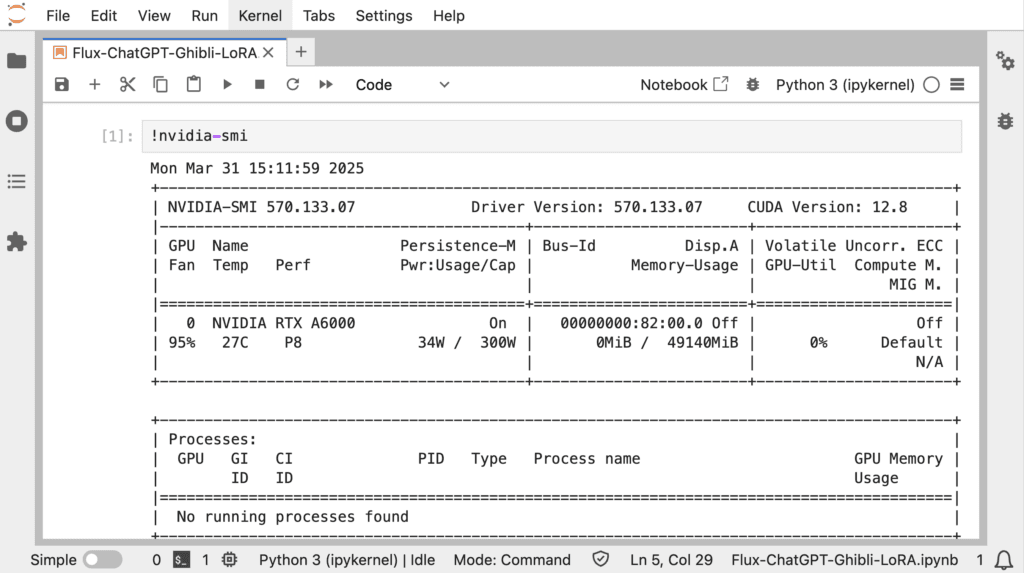
Task: Interrupt the kernel with stop button
Action: 260,84
